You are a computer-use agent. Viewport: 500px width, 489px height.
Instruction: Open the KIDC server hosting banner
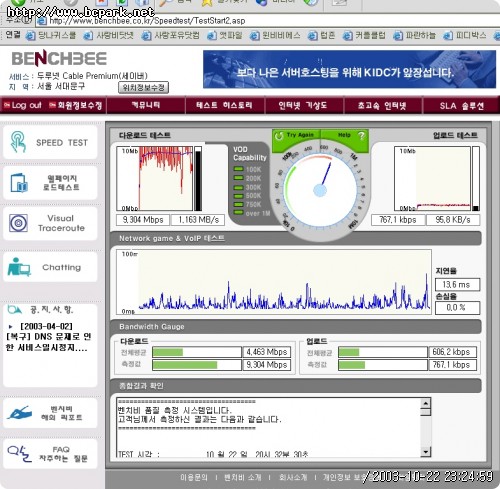349,69
